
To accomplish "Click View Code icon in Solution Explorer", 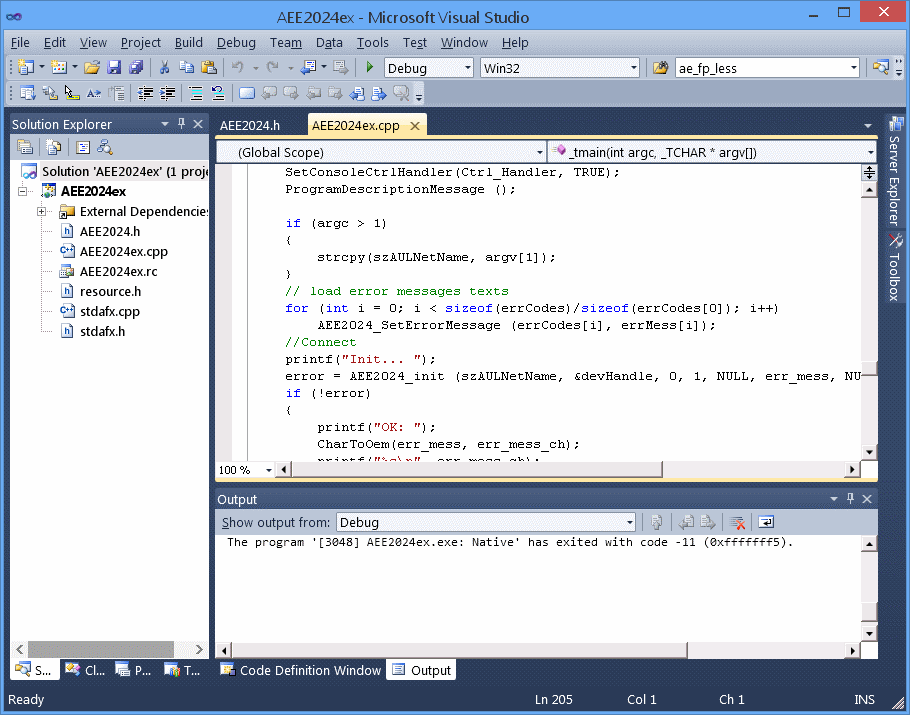I will click(83, 147).
